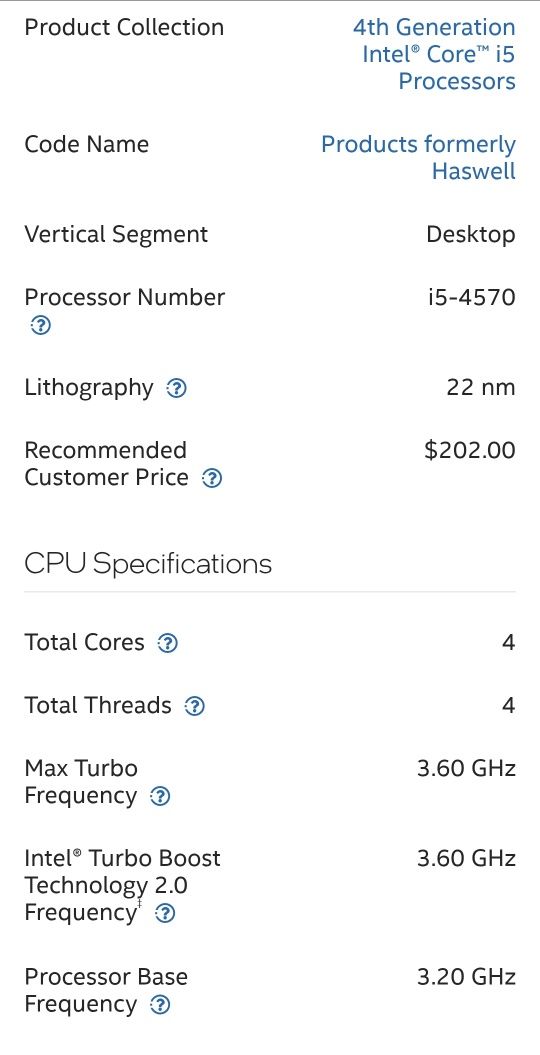Screen dimensions: 540x1055
Task: Click the Max Turbo Frequency info icon
Action: (x=159, y=797)
